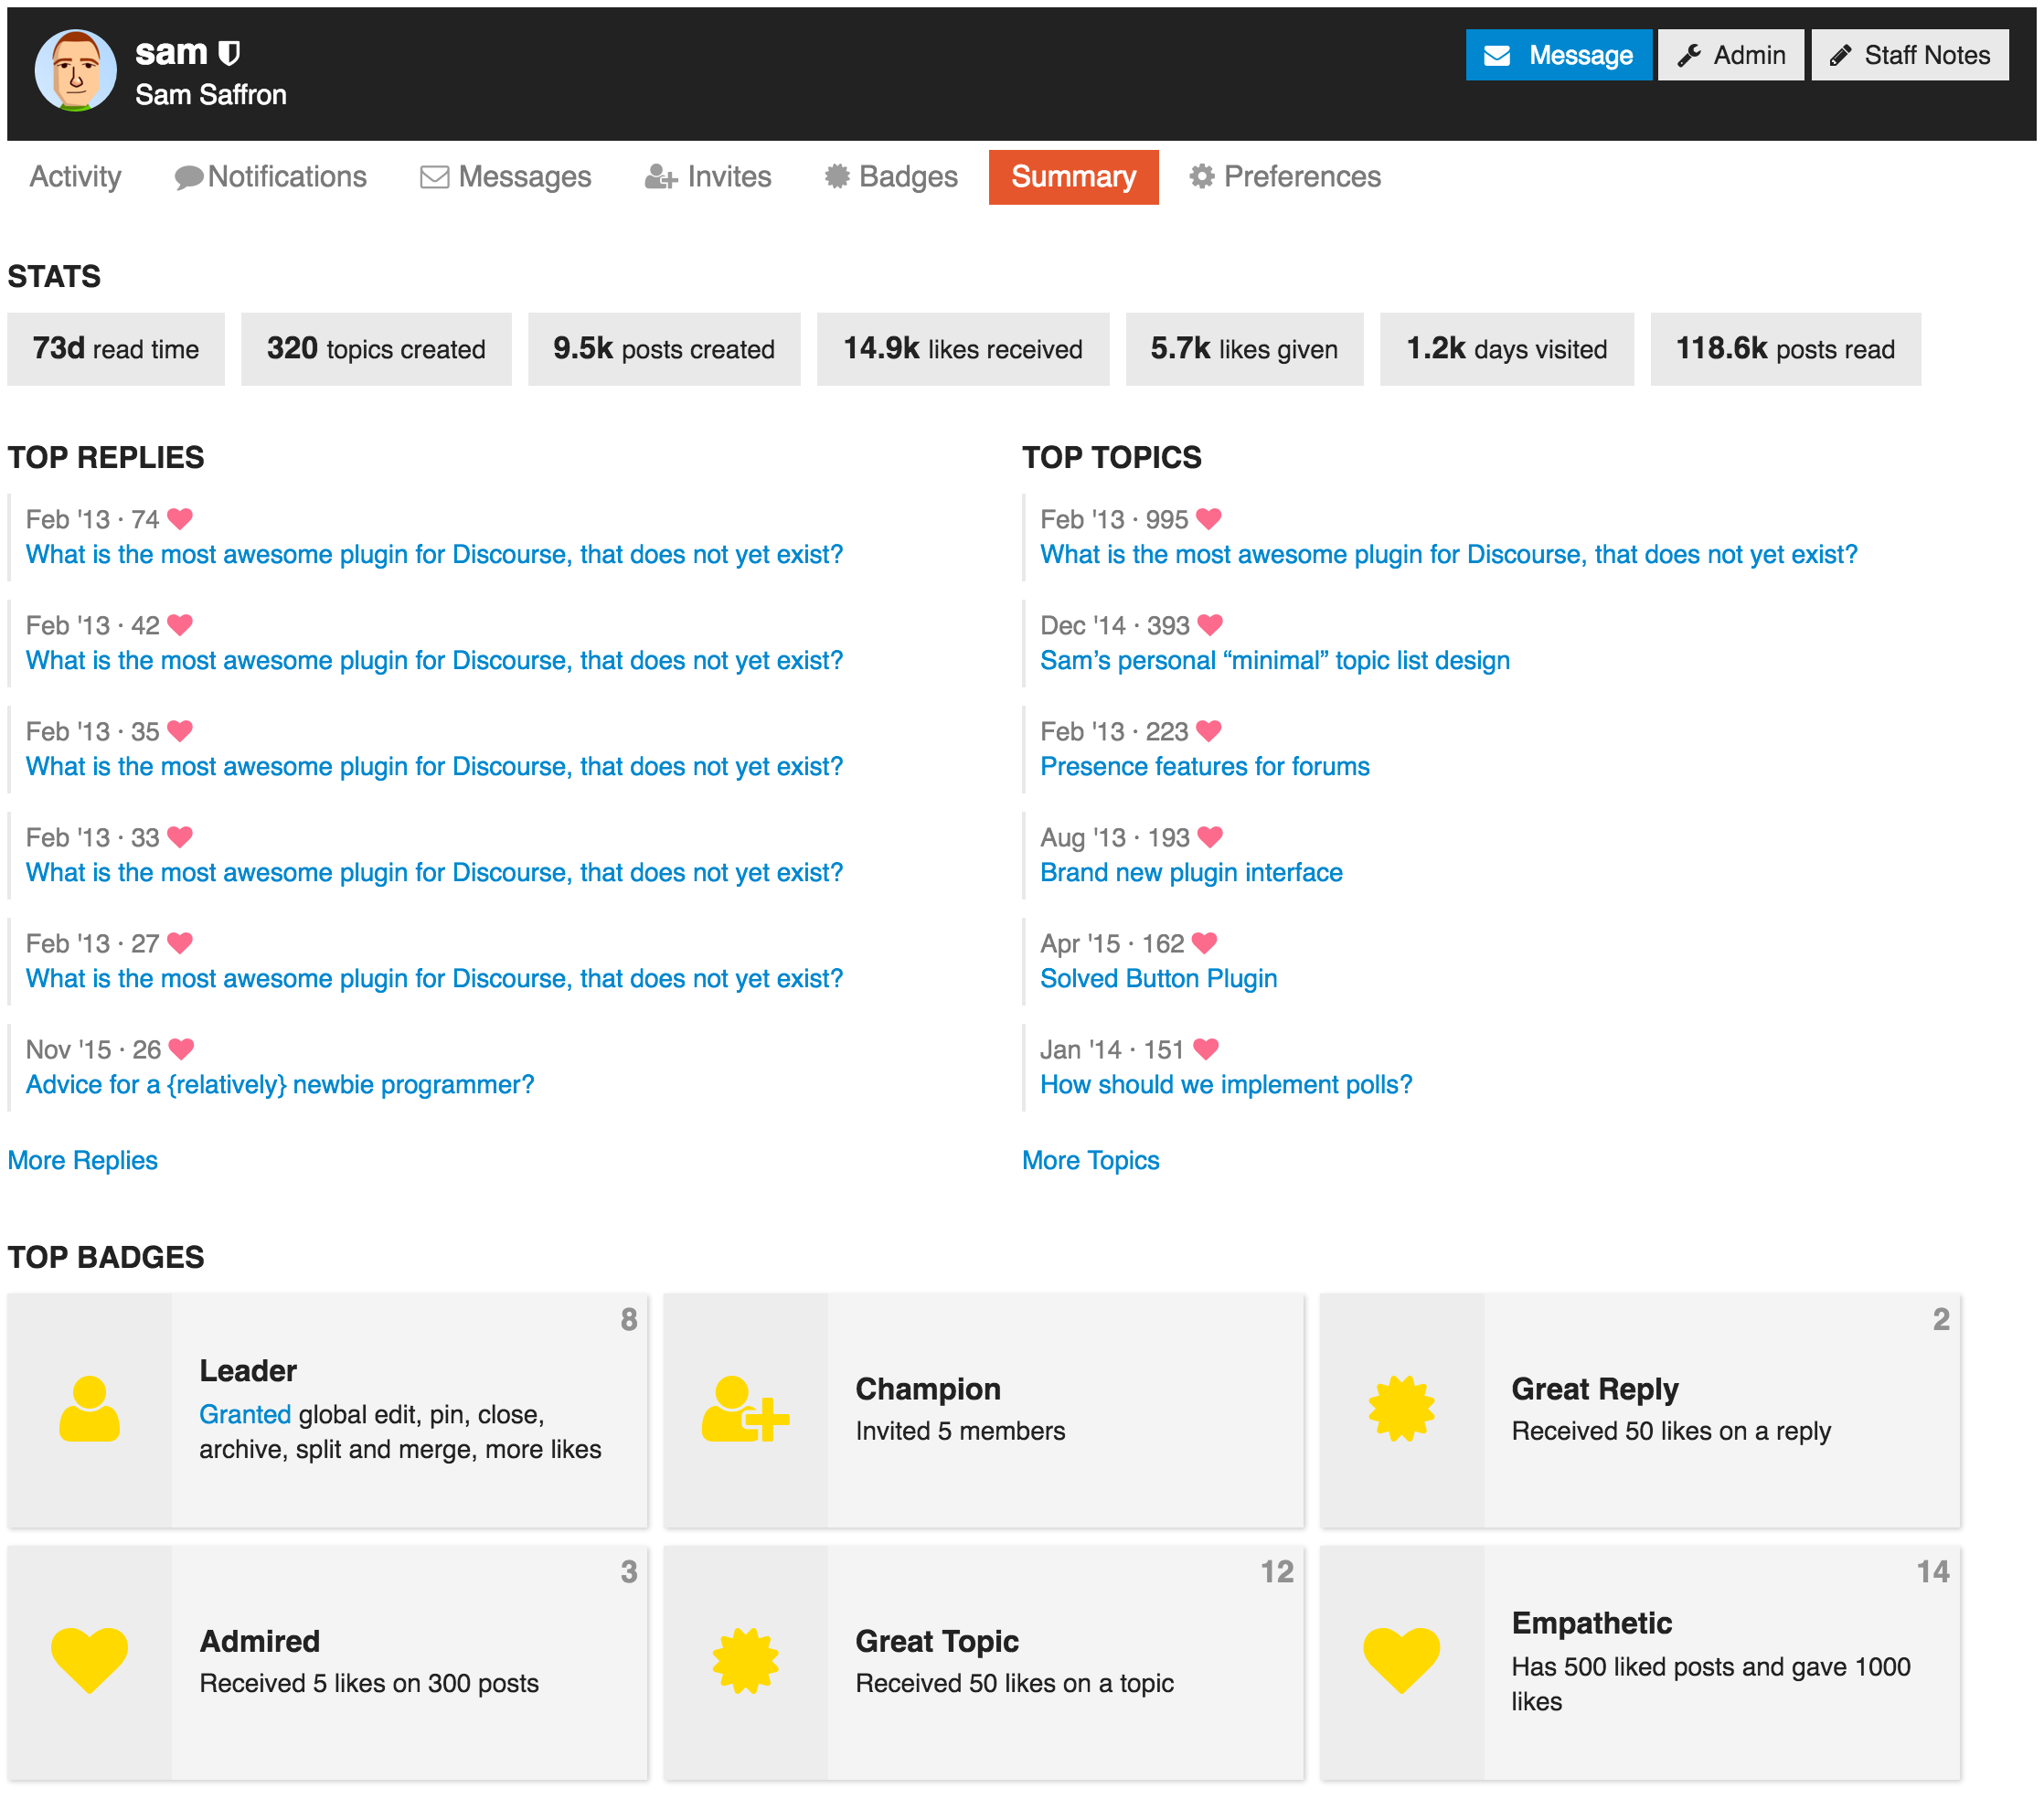
Task: Open the Solved Button Plugin topic
Action: click(x=1158, y=978)
